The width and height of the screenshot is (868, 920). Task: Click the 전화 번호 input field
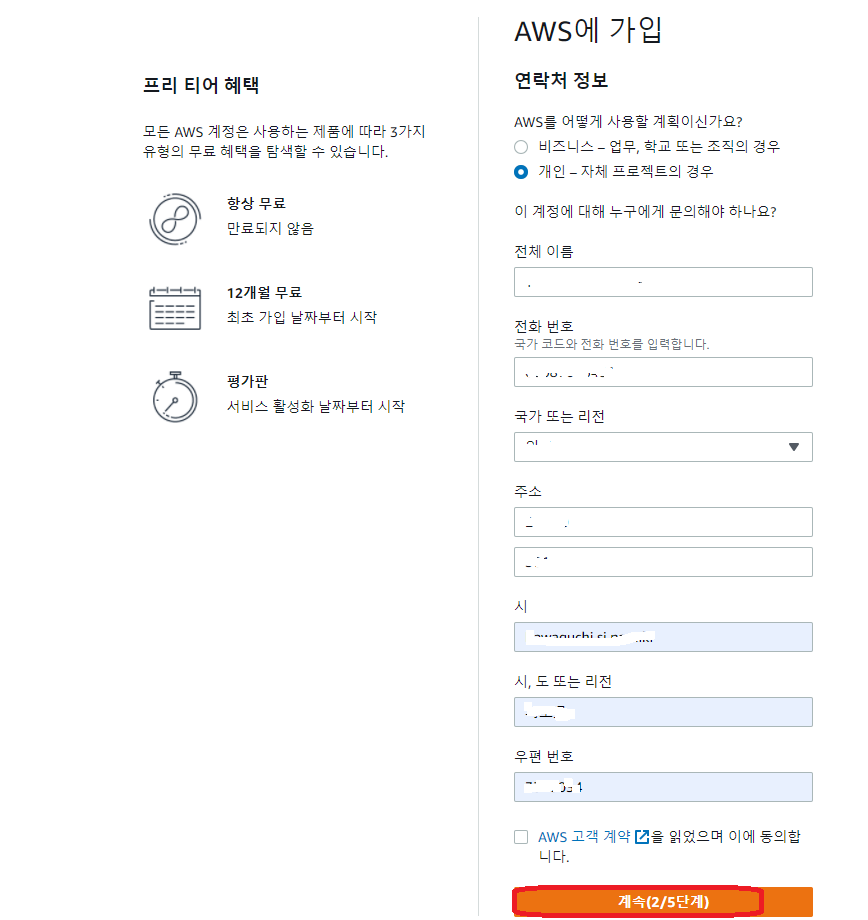[663, 372]
